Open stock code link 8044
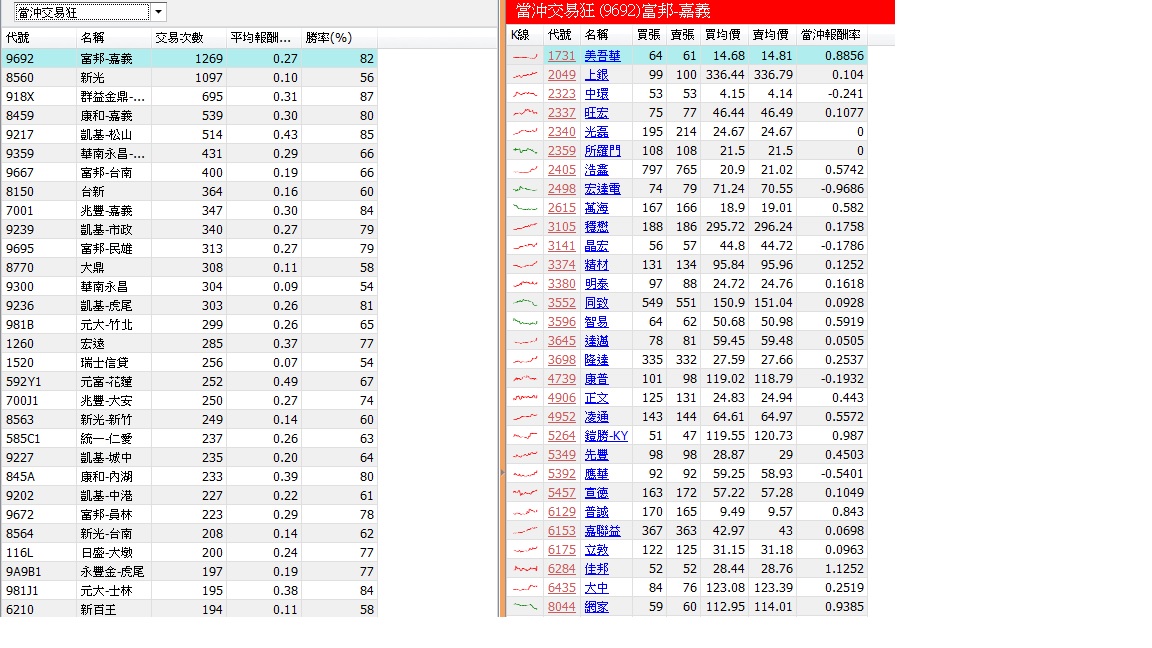This screenshot has height=648, width=1152. (x=561, y=607)
